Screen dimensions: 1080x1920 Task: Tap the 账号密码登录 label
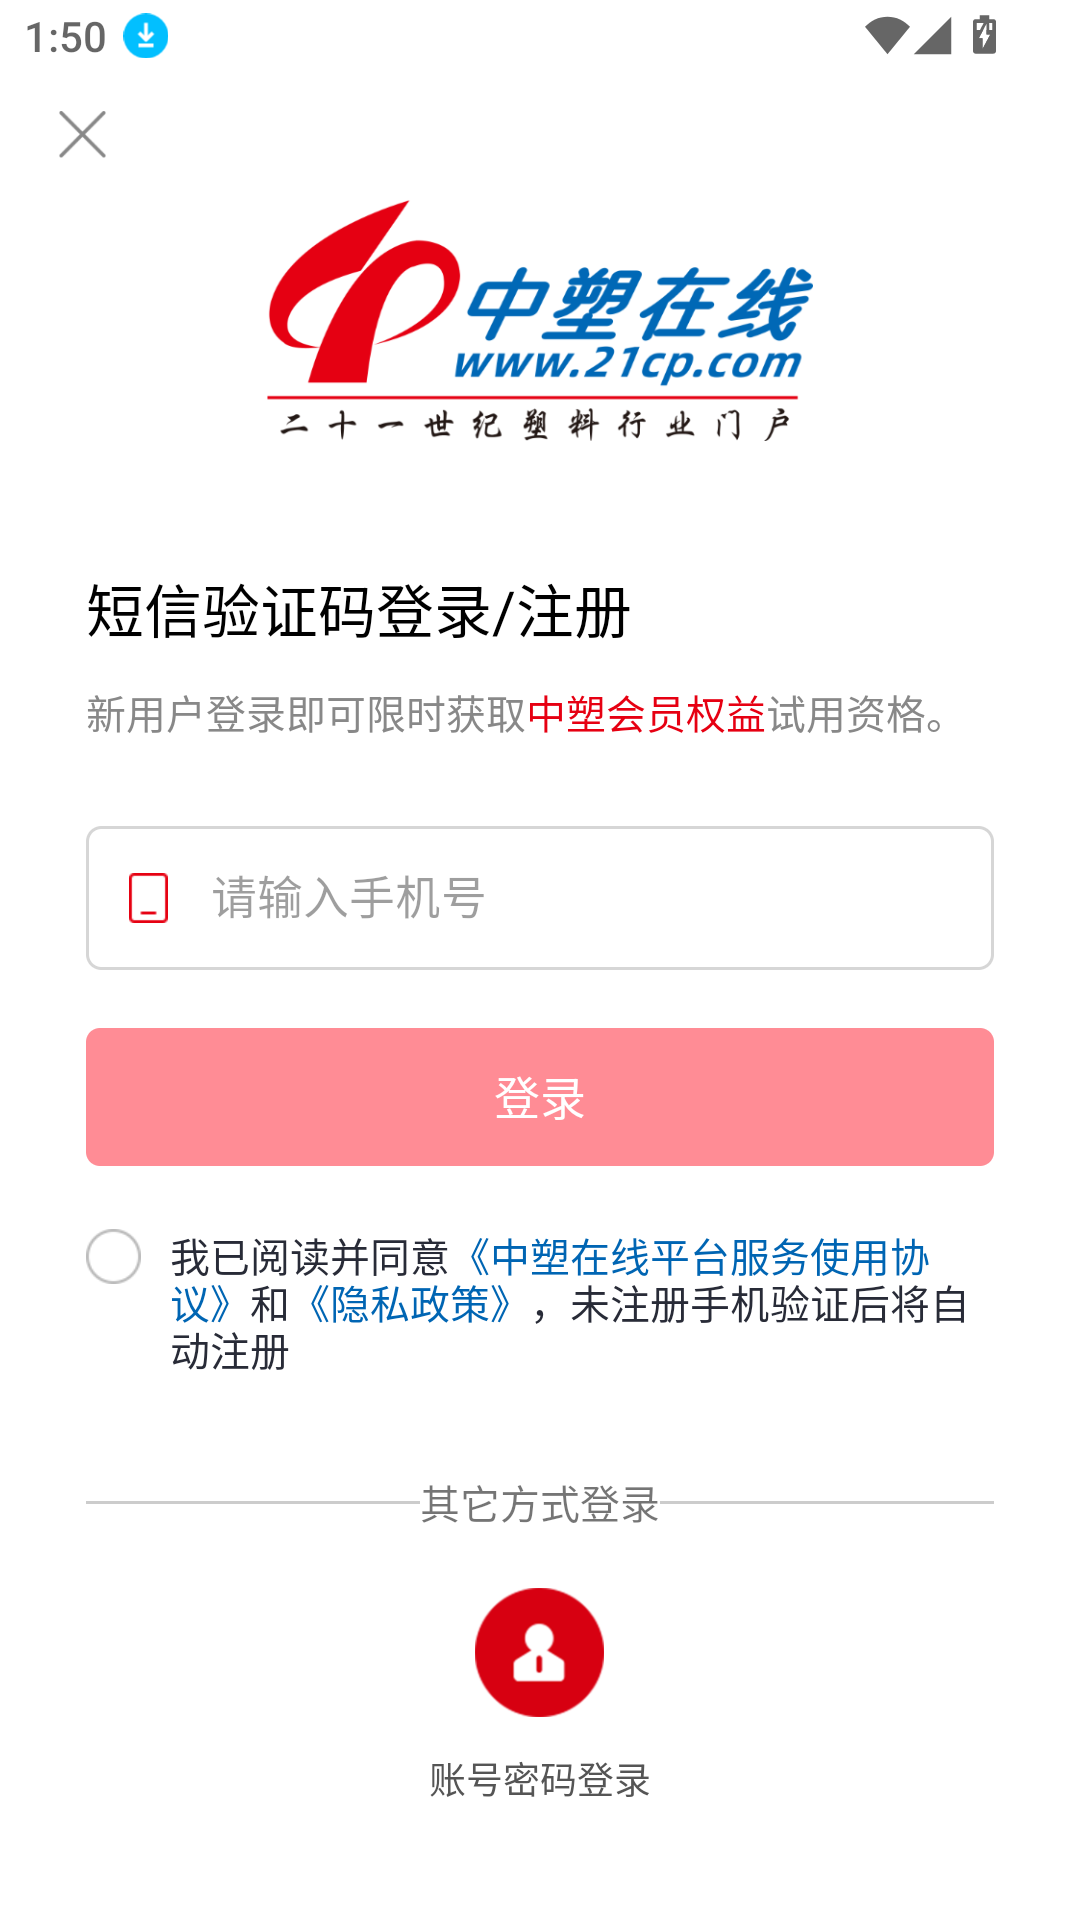539,1780
